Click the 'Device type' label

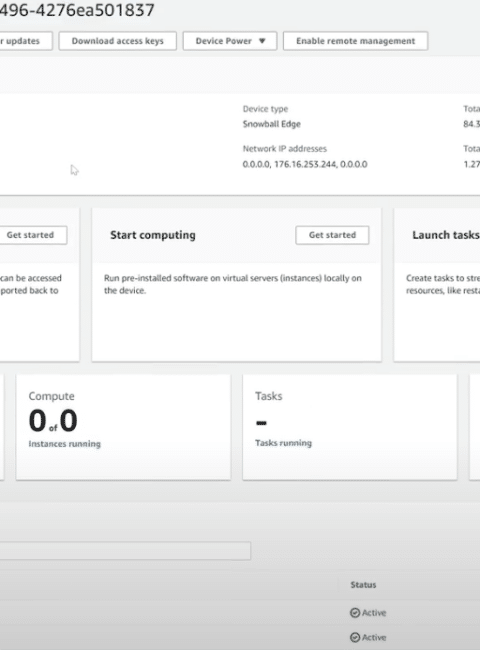265,109
